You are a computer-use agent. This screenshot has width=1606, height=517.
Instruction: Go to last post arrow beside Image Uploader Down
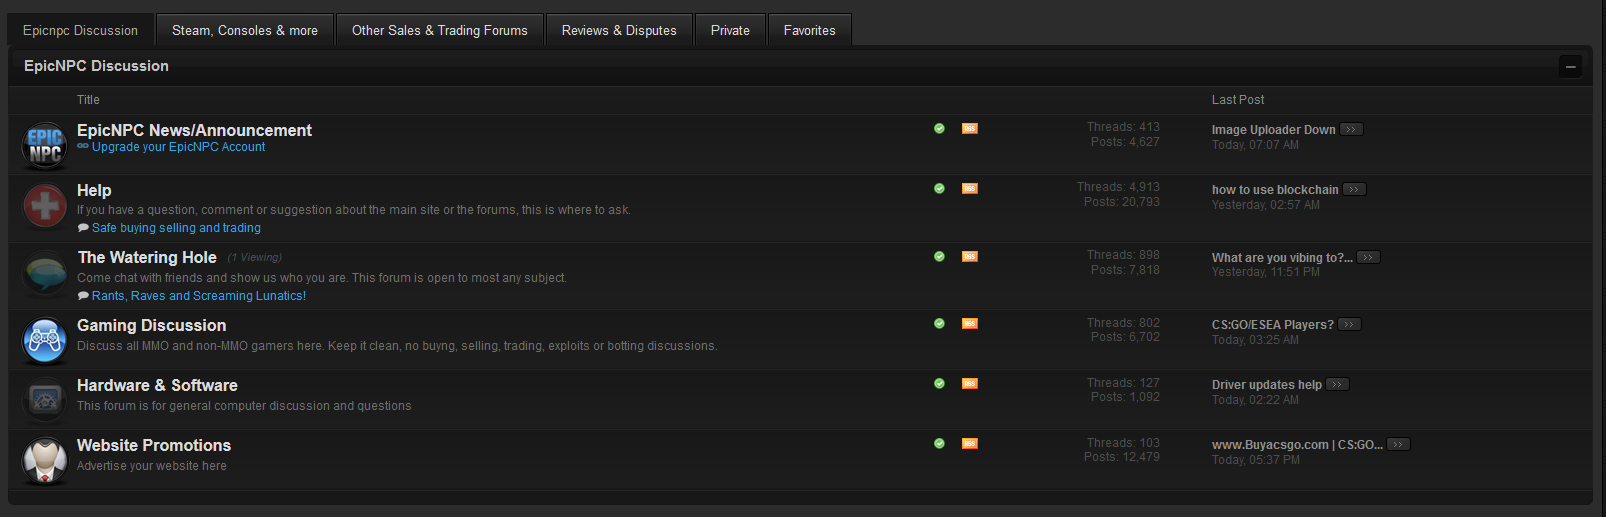1351,129
